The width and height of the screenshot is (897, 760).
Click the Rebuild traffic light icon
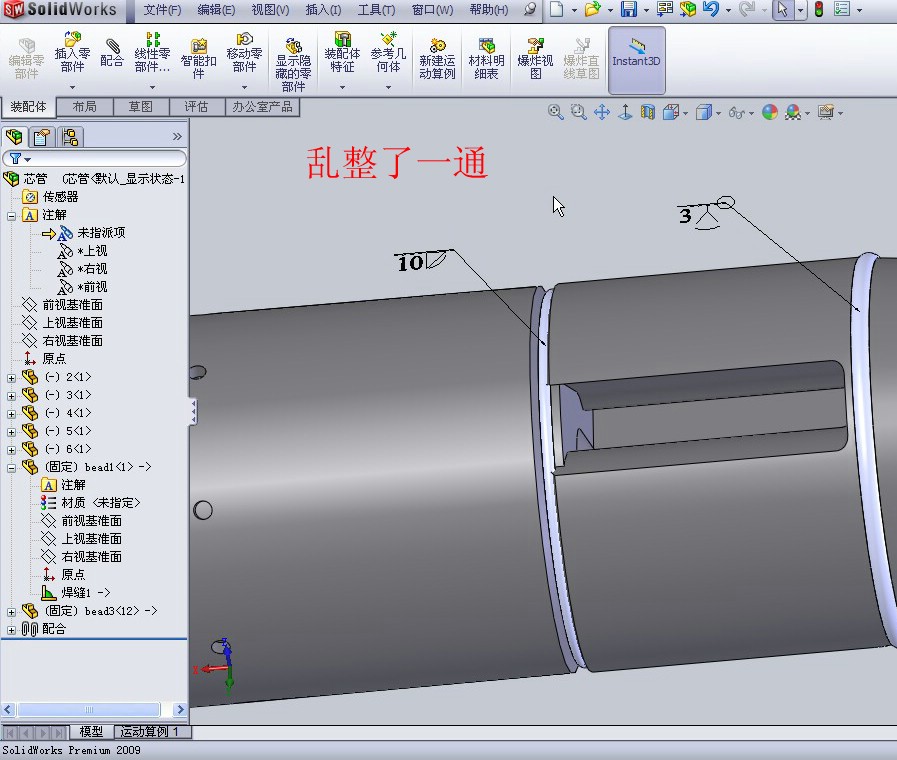point(819,10)
